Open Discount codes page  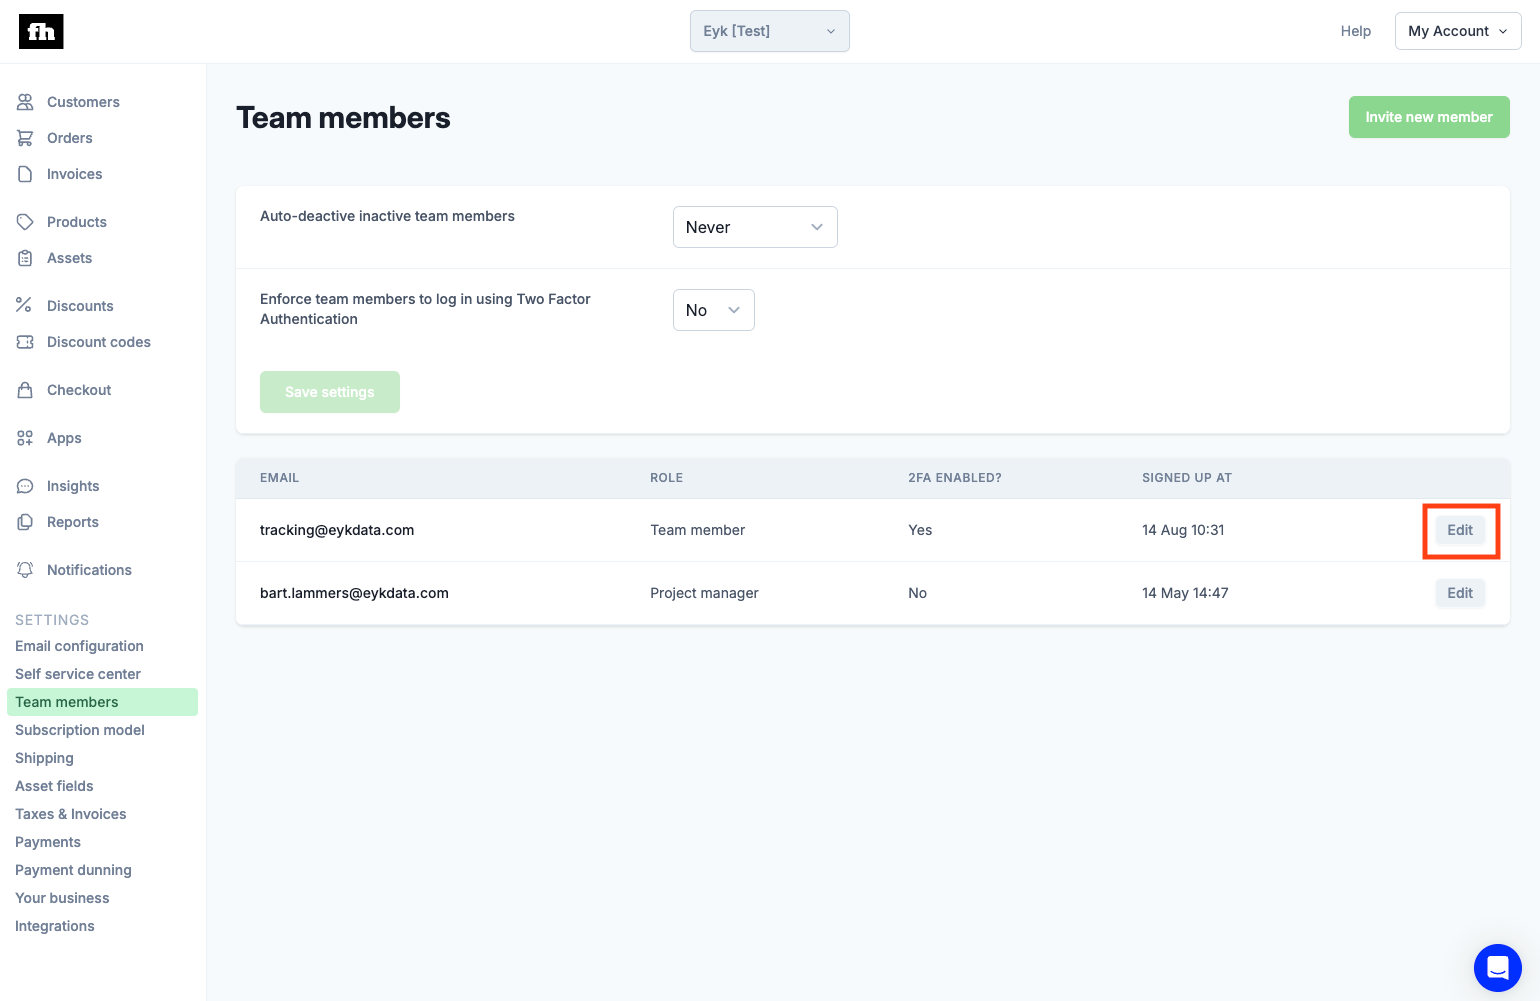[x=99, y=342]
